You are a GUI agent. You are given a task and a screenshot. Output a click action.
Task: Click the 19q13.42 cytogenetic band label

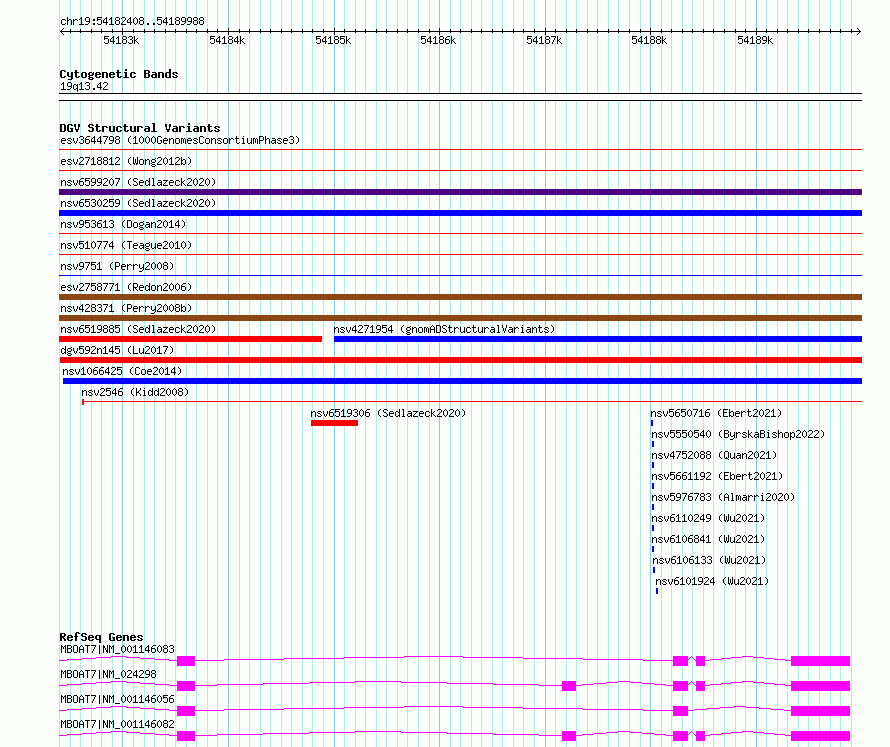[84, 86]
